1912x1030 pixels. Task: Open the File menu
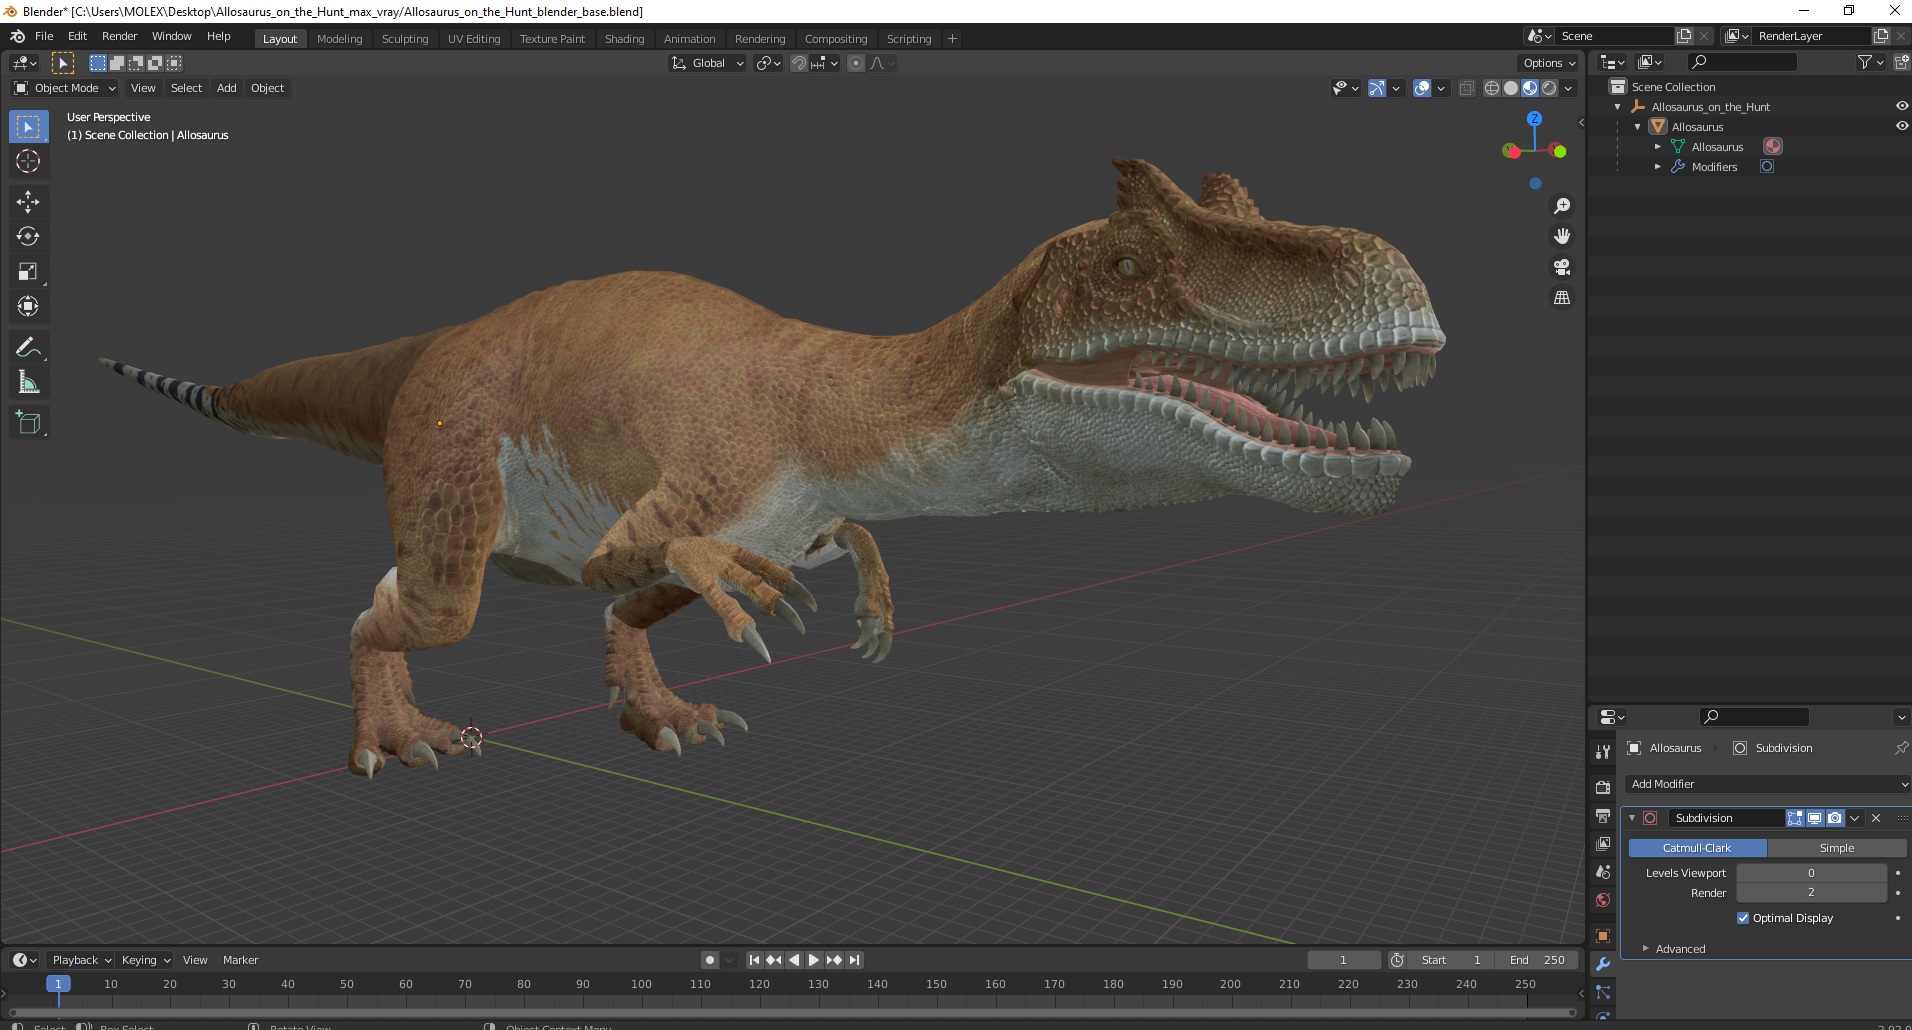click(x=44, y=36)
